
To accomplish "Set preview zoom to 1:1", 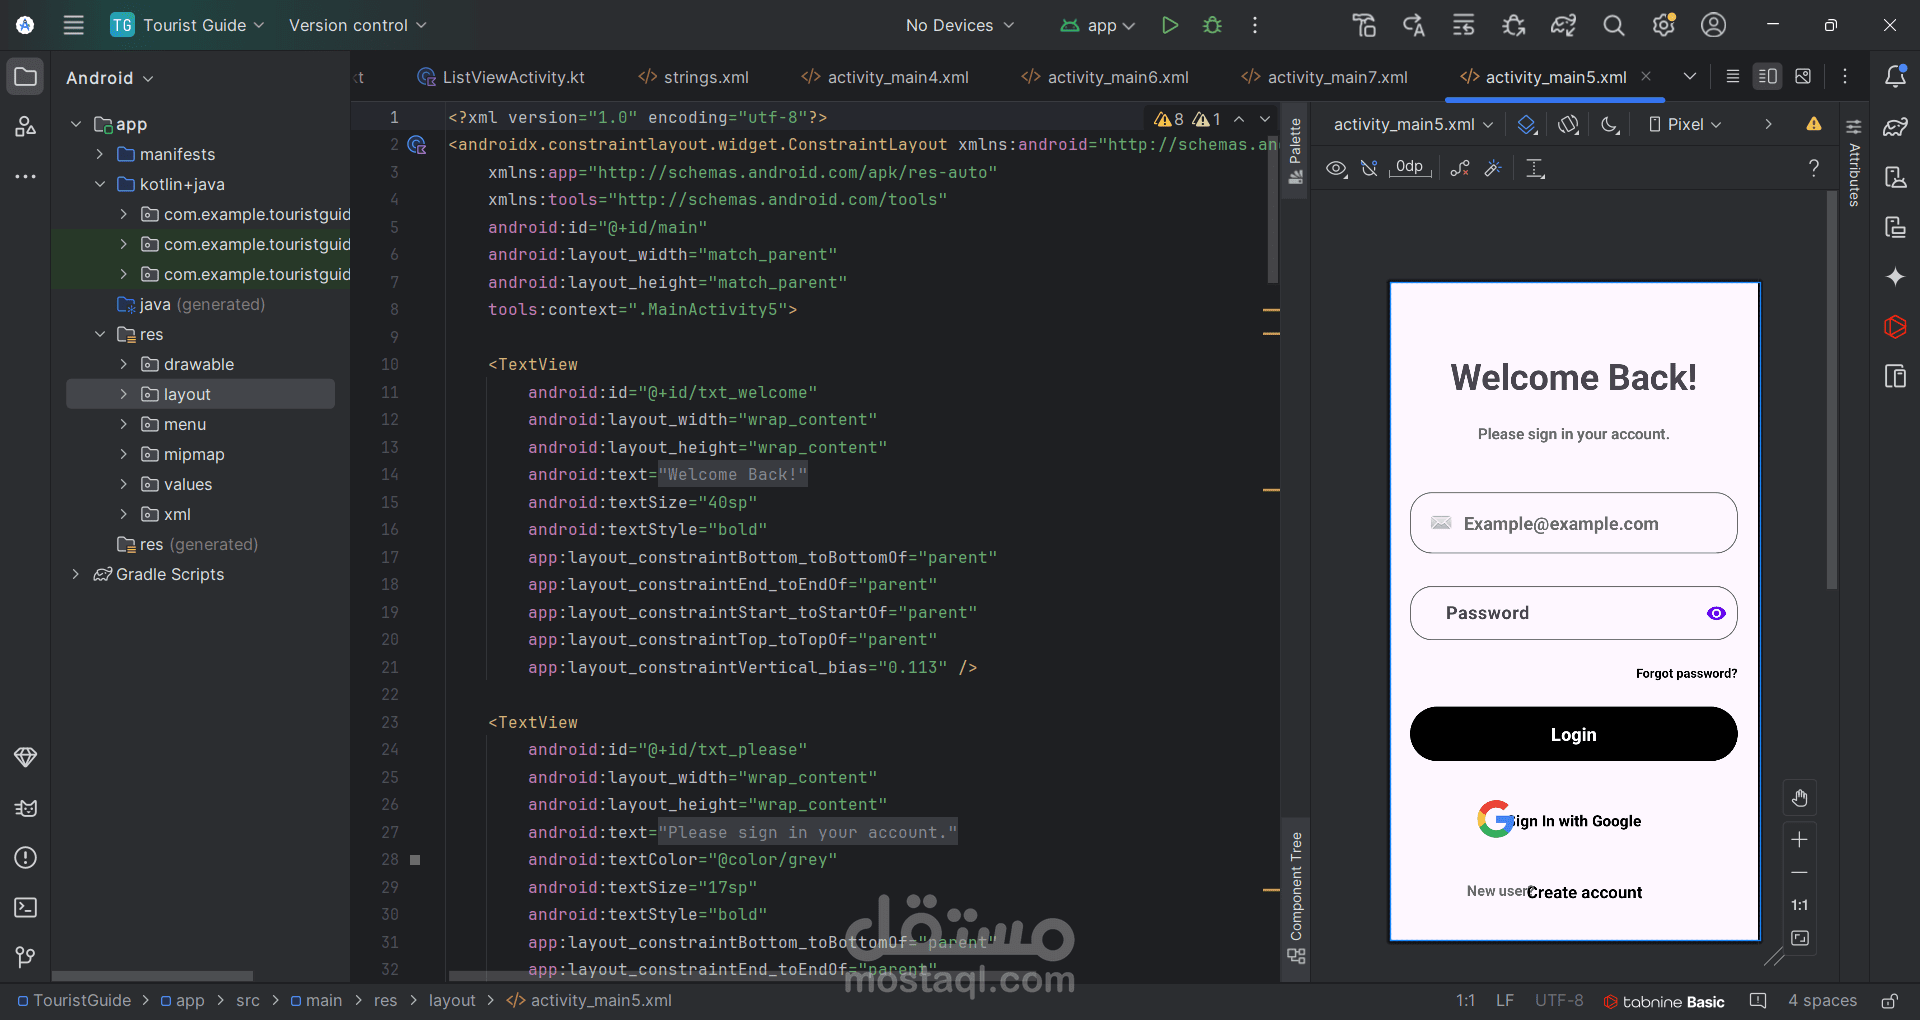I will point(1800,905).
